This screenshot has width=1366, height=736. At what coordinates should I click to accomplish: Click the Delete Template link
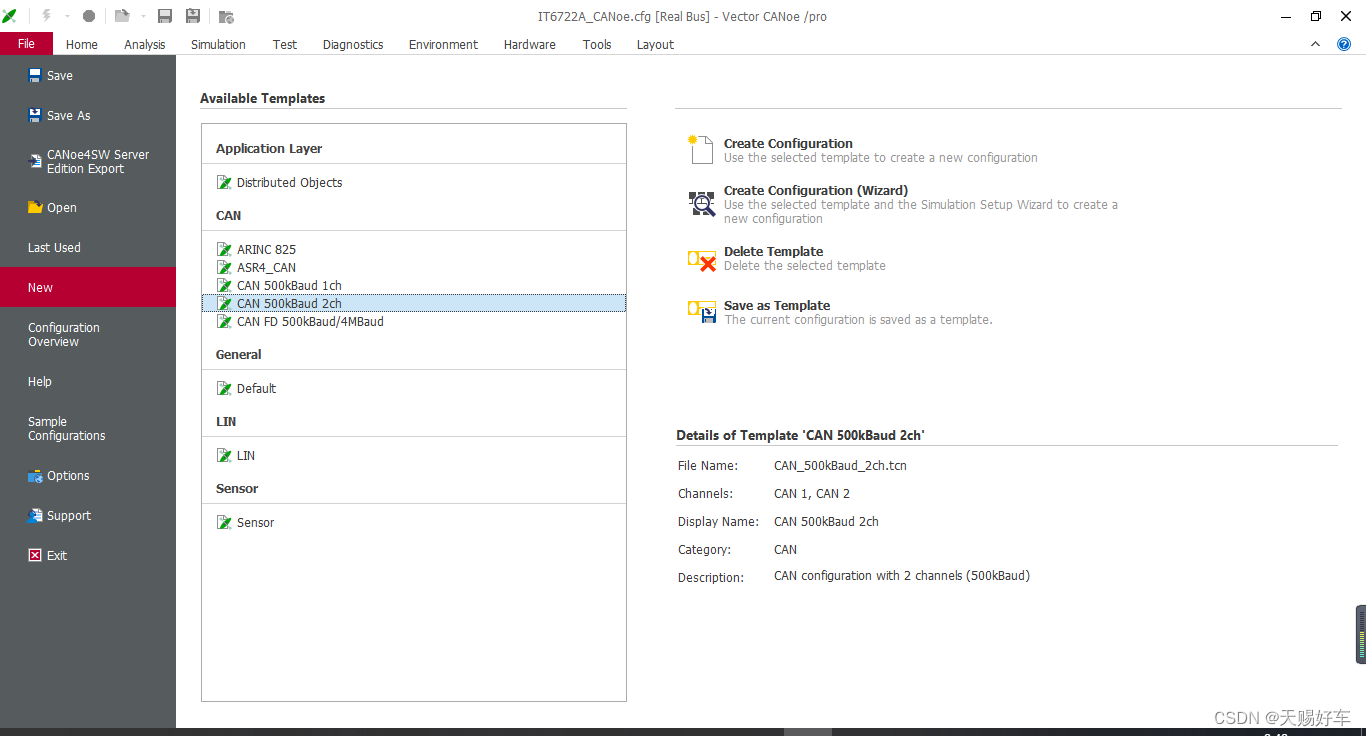pyautogui.click(x=774, y=251)
